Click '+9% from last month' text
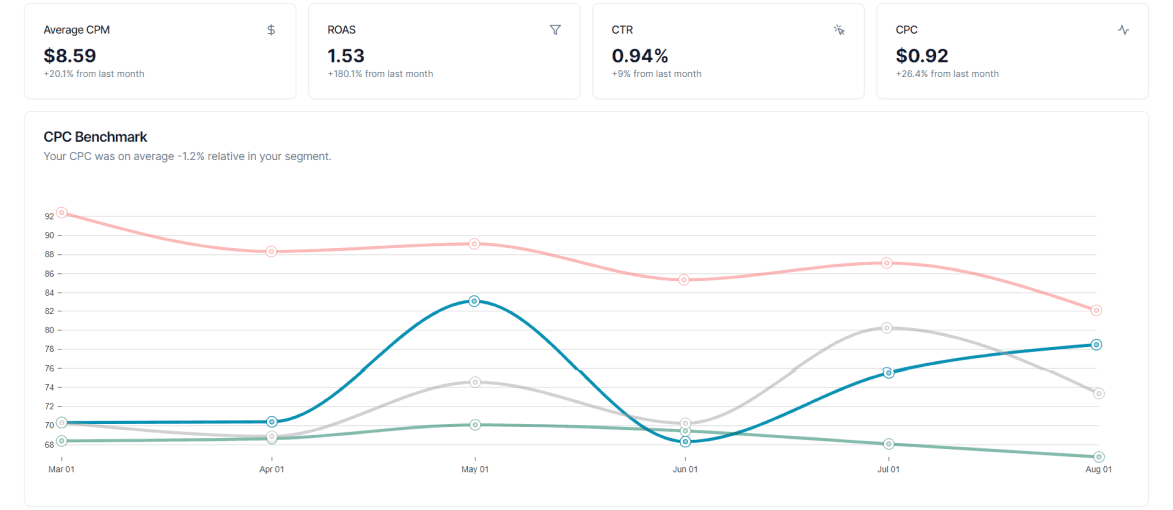Viewport: 1173px width, 510px height. [x=657, y=74]
